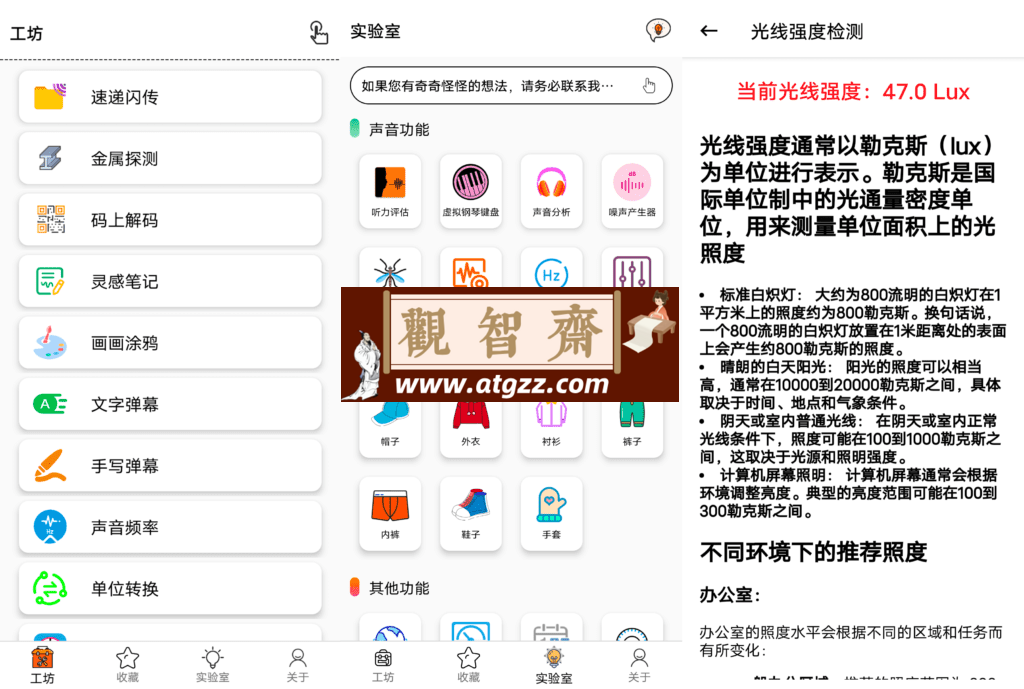
Task: Tap the 如果您有奇奇怪怪的想法 contact bar
Action: [x=511, y=86]
